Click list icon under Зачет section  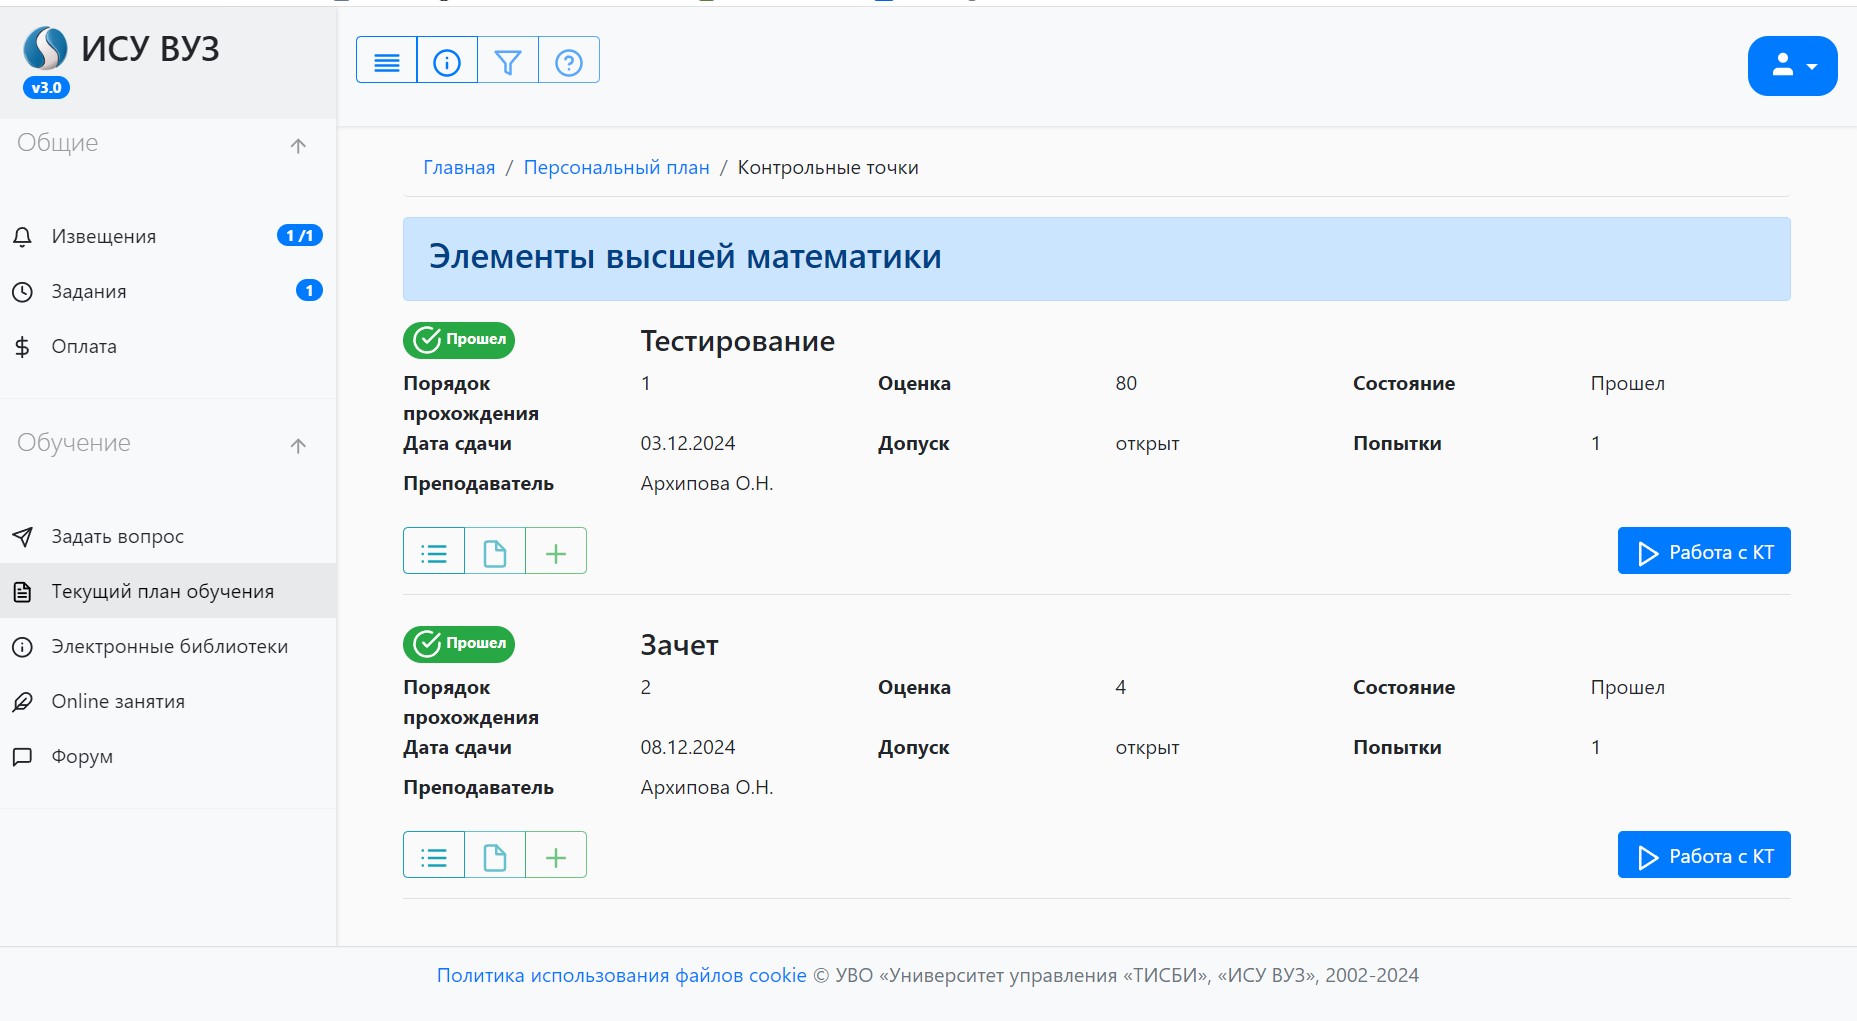click(434, 855)
